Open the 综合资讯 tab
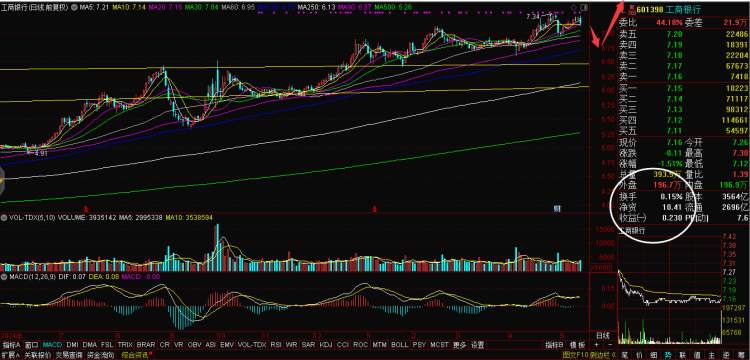This screenshot has width=750, height=360. (136, 355)
